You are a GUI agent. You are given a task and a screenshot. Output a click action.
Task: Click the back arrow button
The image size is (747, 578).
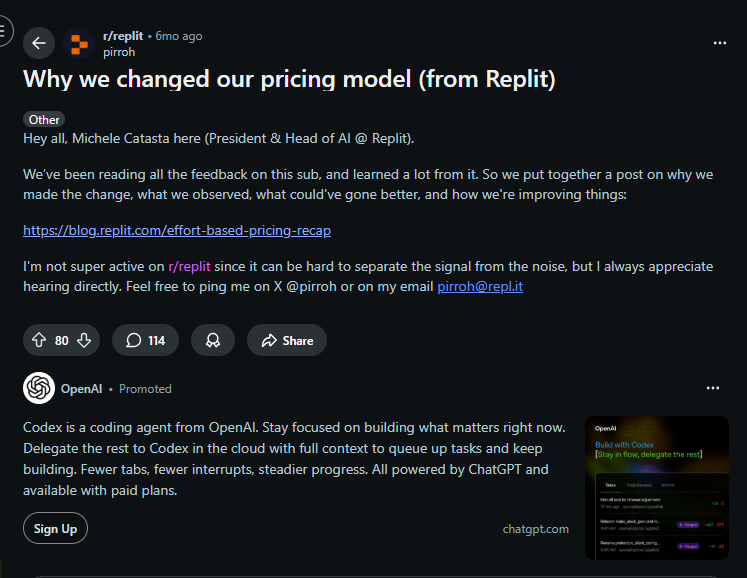[39, 42]
